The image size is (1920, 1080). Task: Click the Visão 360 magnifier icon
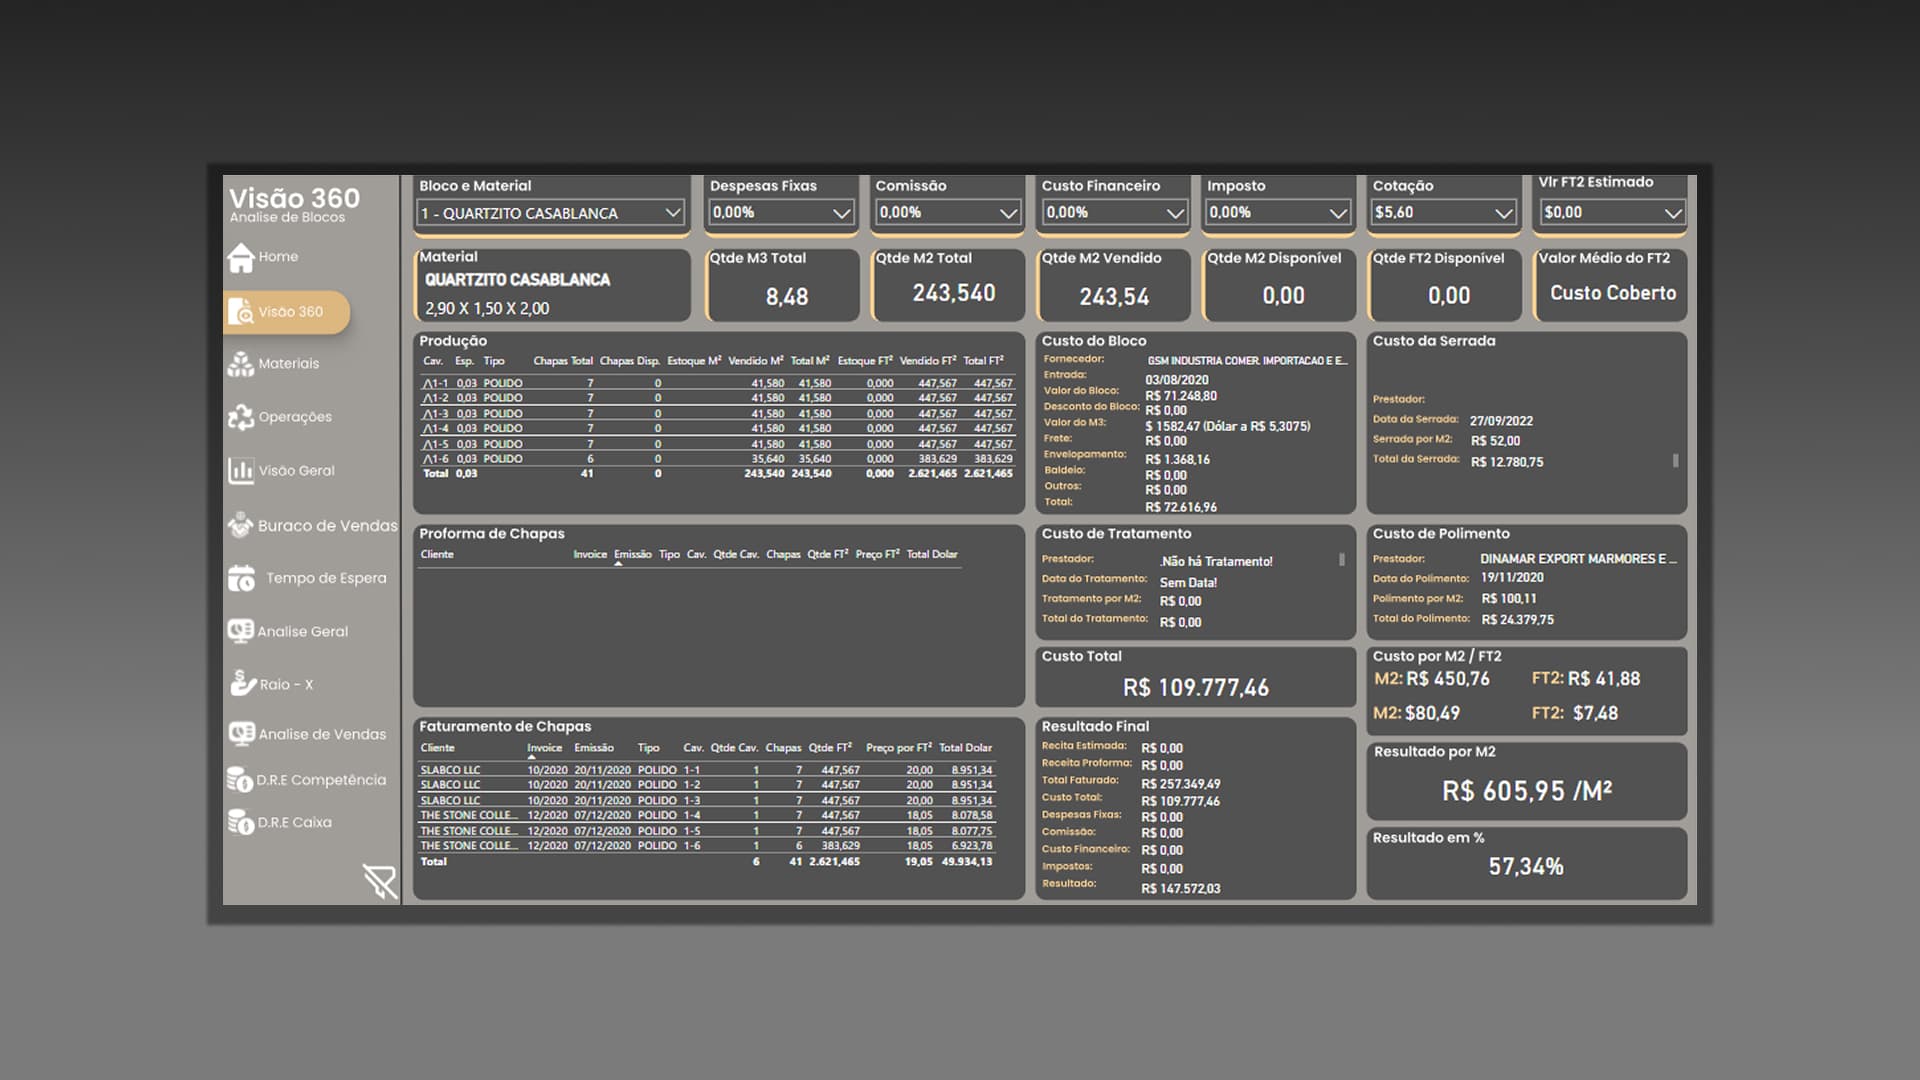(241, 312)
